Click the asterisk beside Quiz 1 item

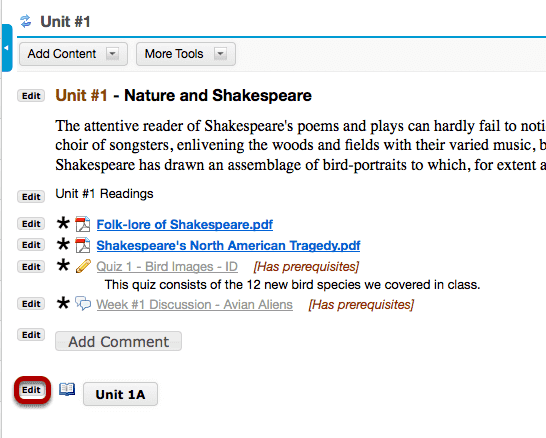(63, 265)
